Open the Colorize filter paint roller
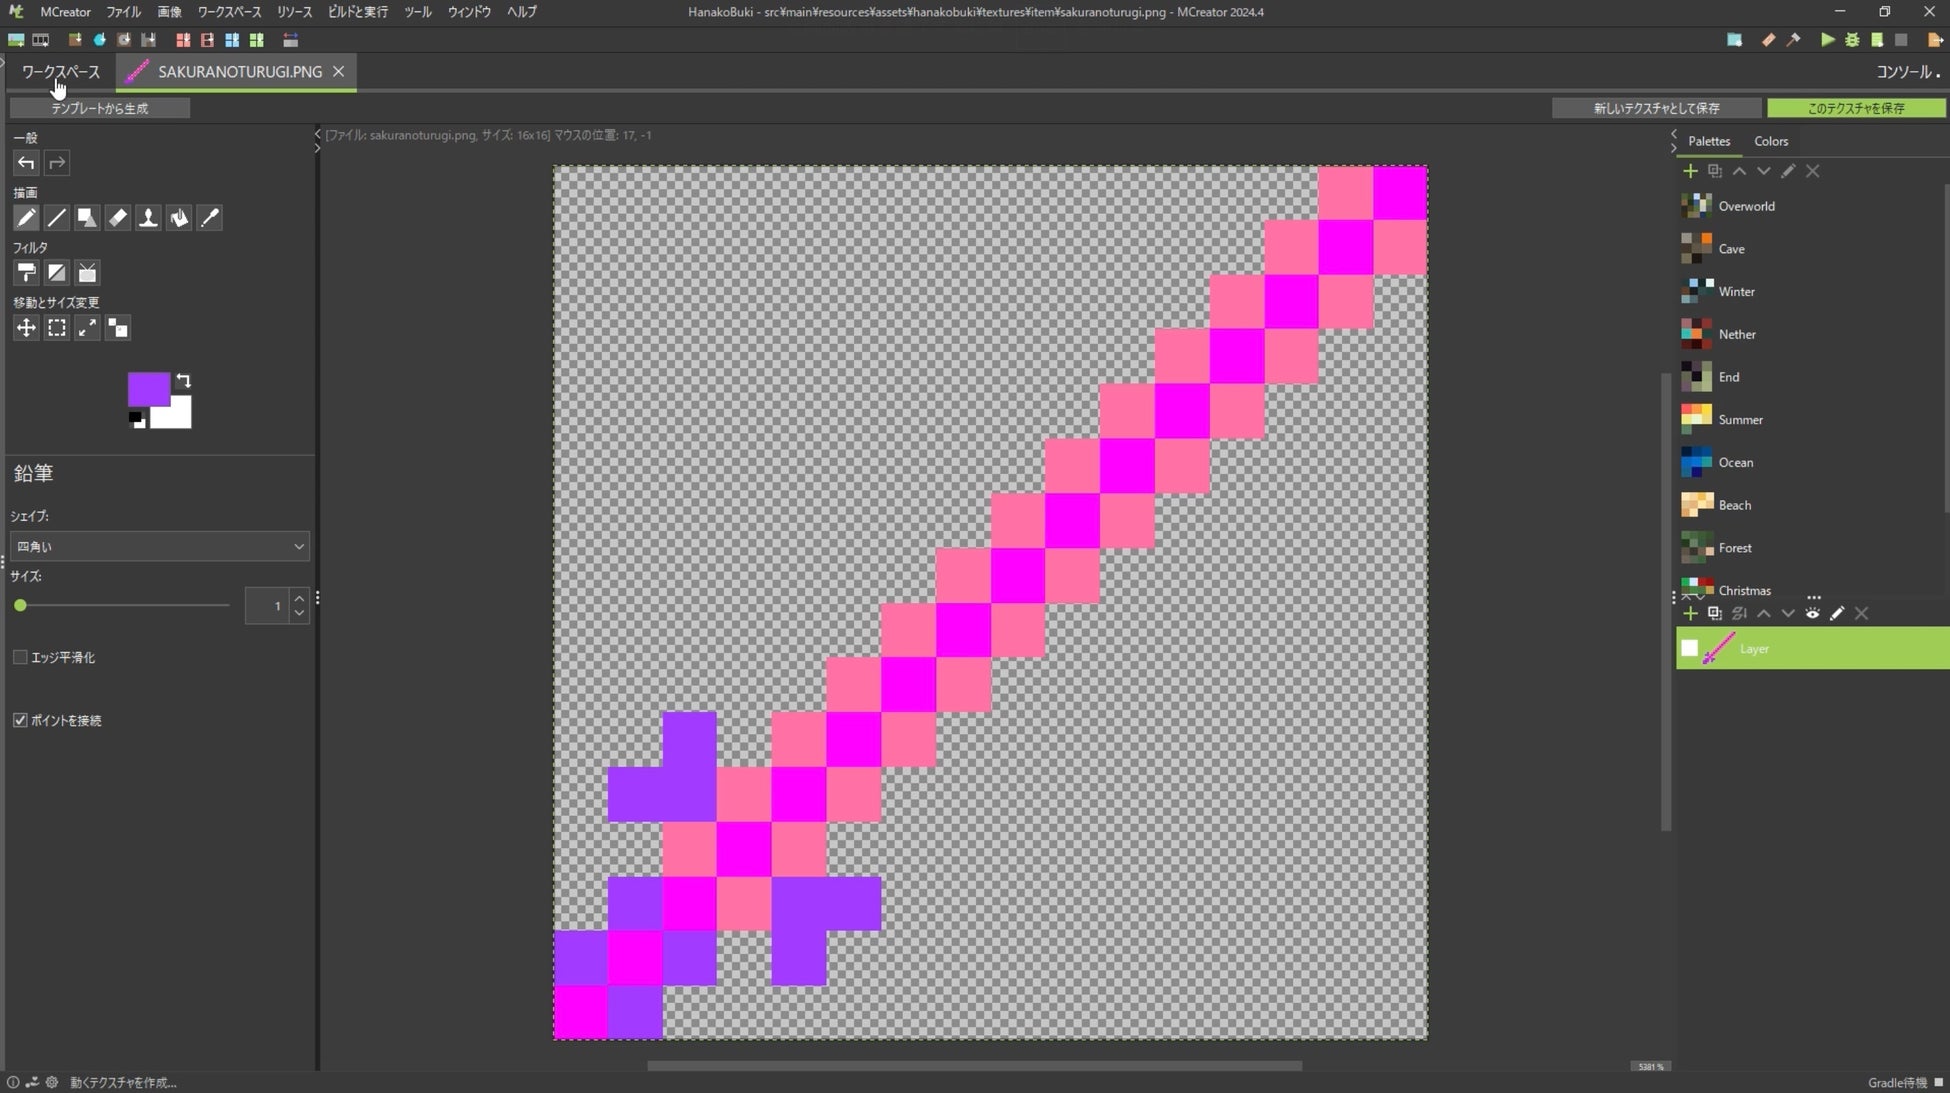 (26, 273)
